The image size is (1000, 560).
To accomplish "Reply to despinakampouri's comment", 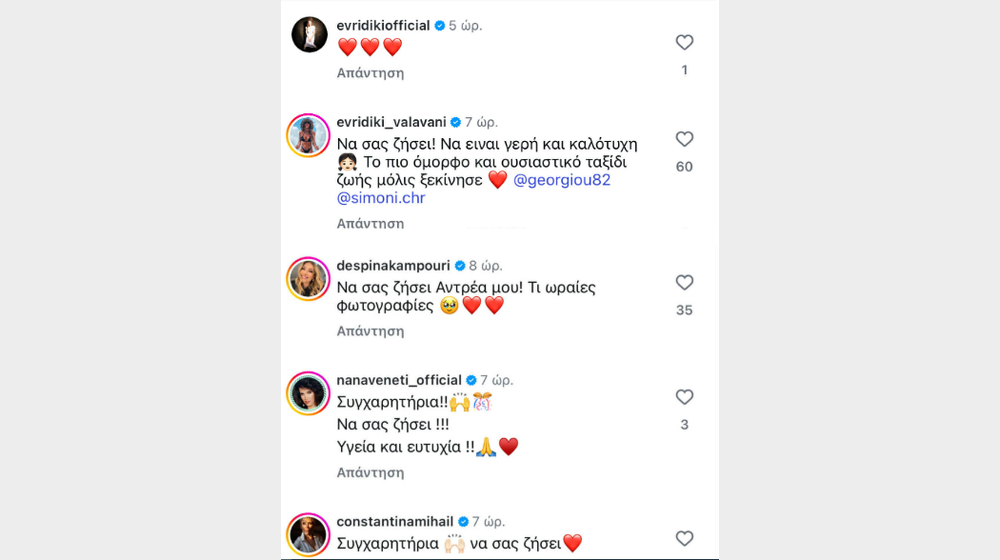I will tap(370, 331).
